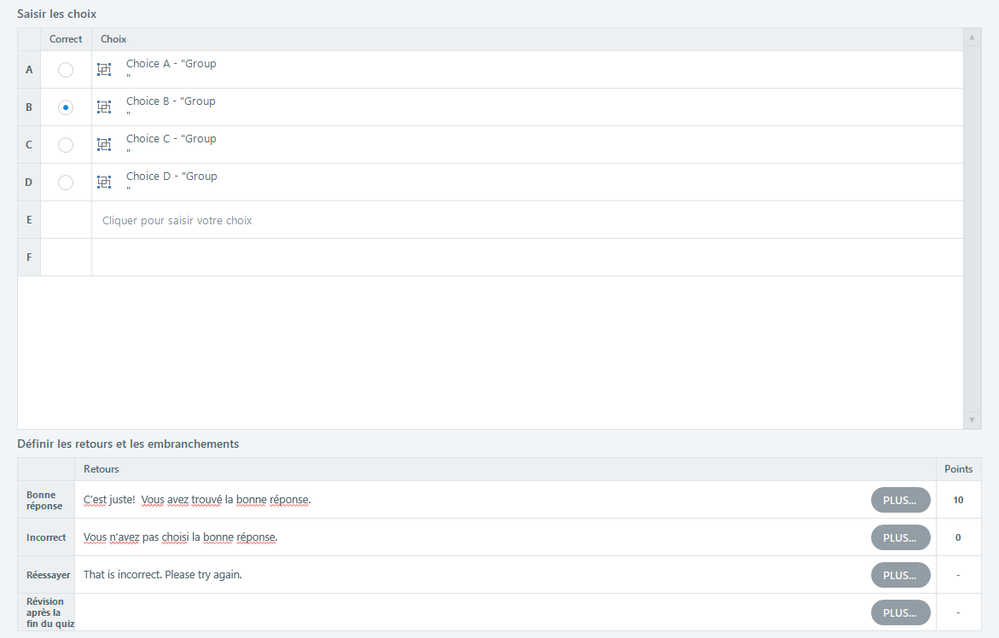Edit the 10 points value for Bonne réponse
The height and width of the screenshot is (638, 999).
[x=958, y=500]
